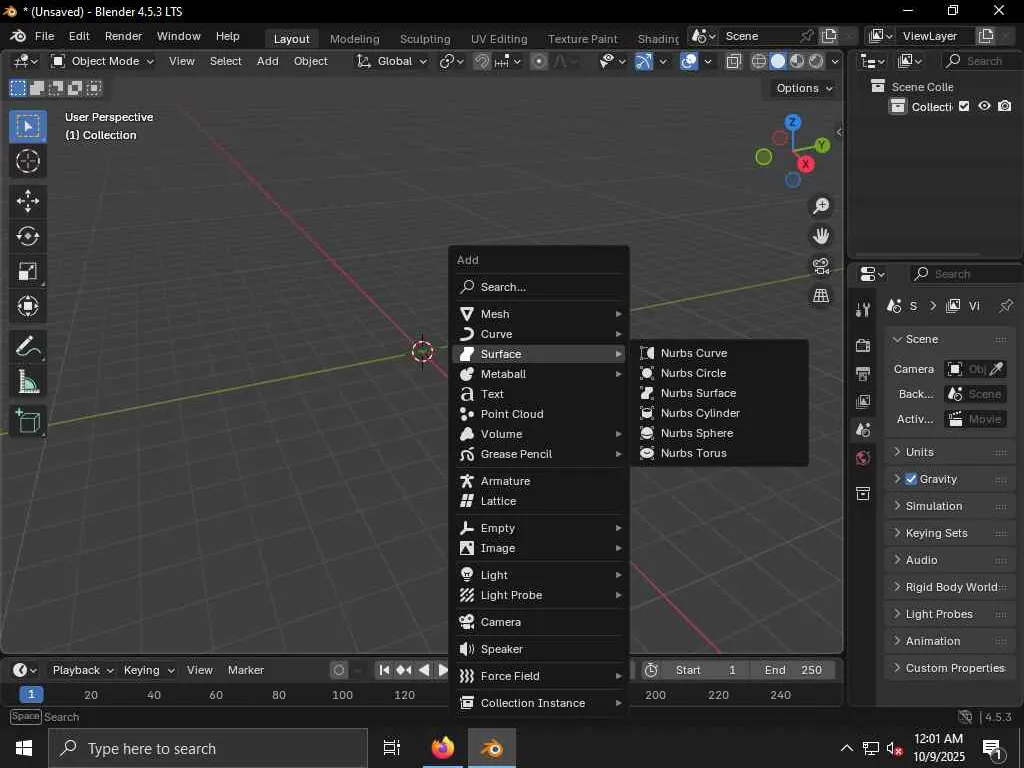
Task: Open the Object Mode dropdown
Action: pos(103,61)
